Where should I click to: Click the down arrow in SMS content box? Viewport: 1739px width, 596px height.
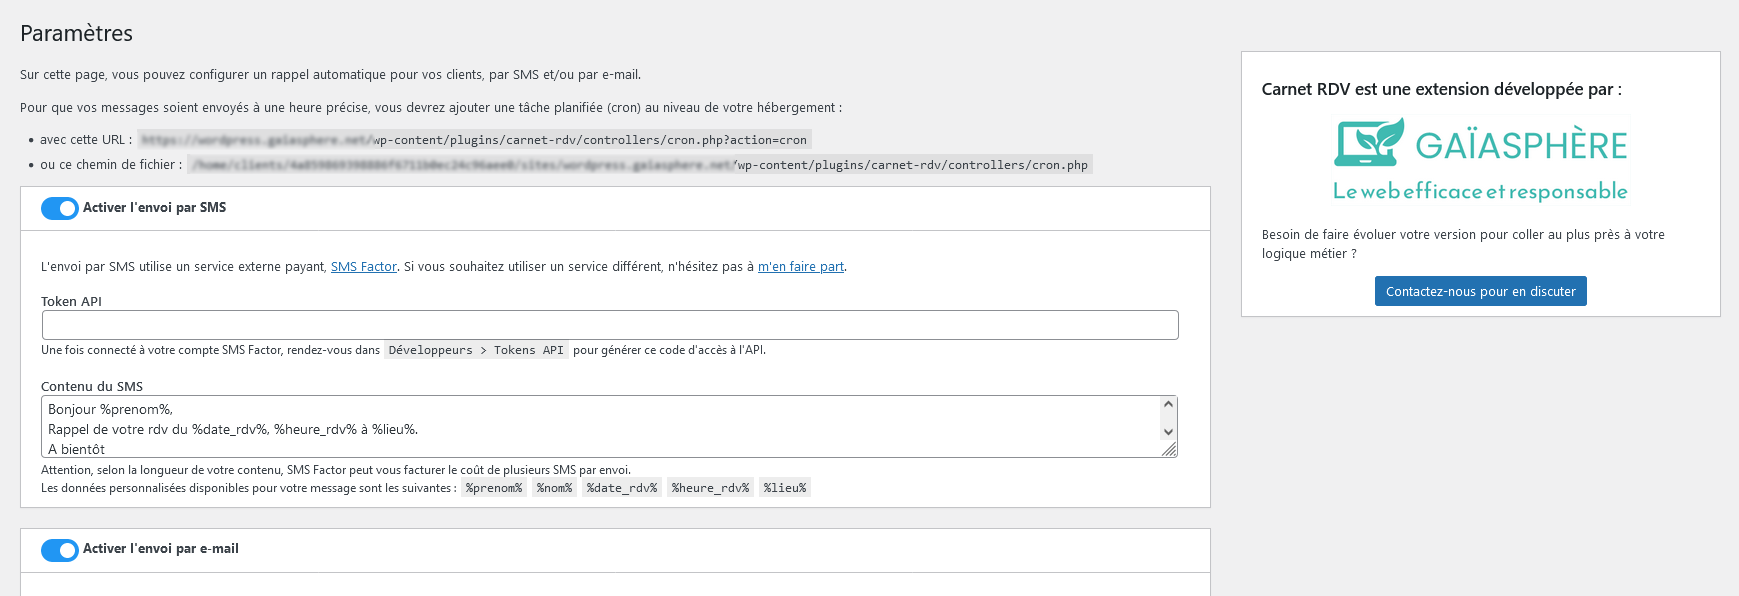tap(1167, 432)
